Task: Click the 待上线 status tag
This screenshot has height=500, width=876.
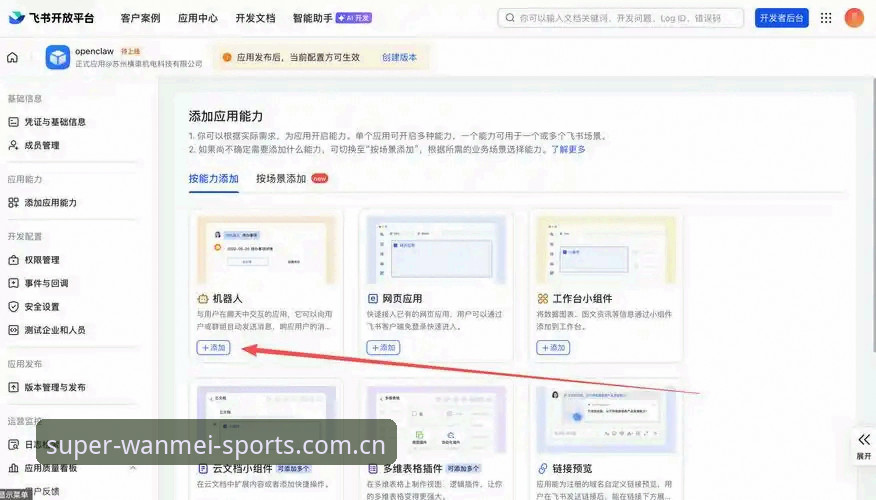Action: [x=131, y=51]
